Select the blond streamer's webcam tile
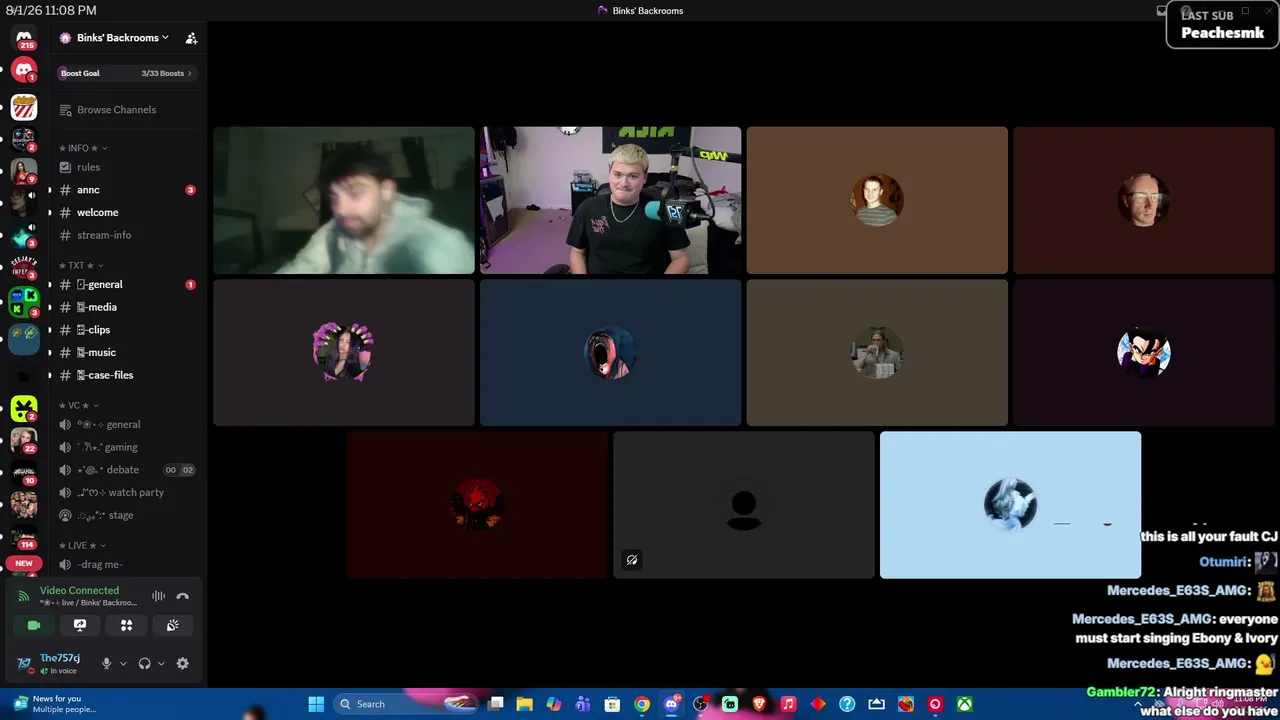 611,200
